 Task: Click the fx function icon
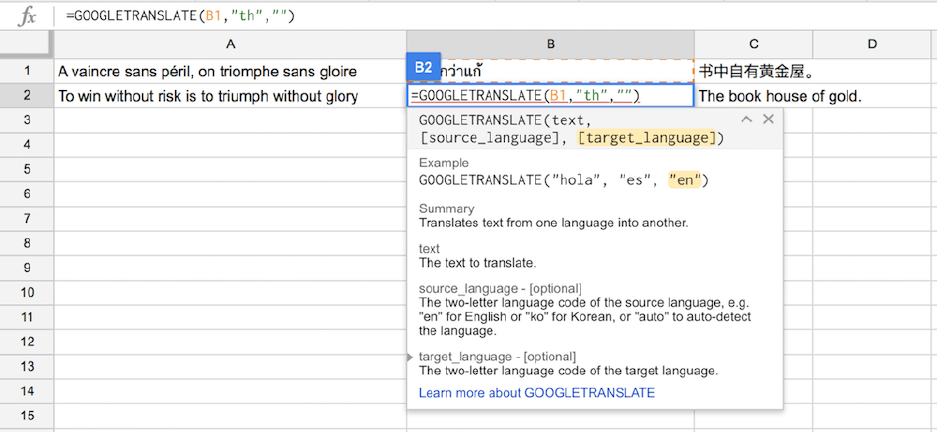[x=27, y=16]
